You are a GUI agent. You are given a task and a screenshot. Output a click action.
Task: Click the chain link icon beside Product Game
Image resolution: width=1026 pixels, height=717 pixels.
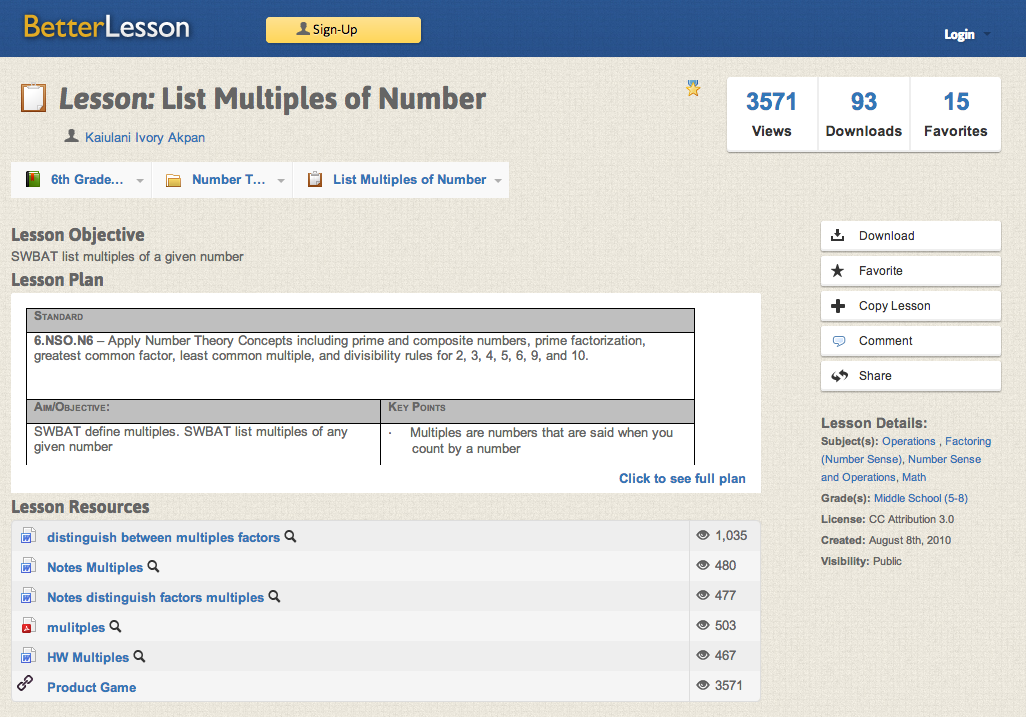(x=27, y=685)
